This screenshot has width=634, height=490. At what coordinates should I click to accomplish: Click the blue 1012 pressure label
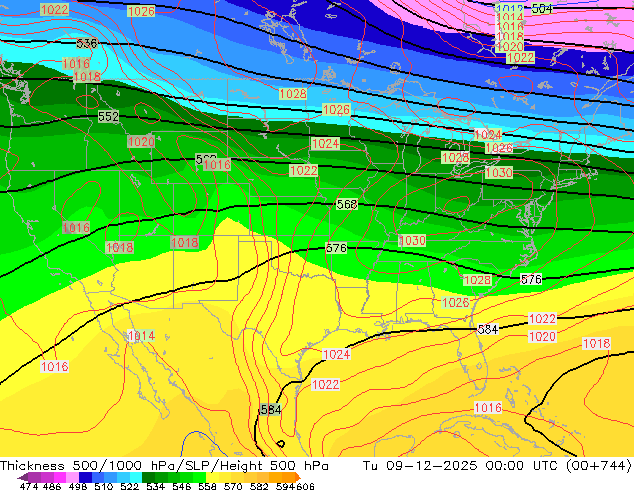click(509, 8)
